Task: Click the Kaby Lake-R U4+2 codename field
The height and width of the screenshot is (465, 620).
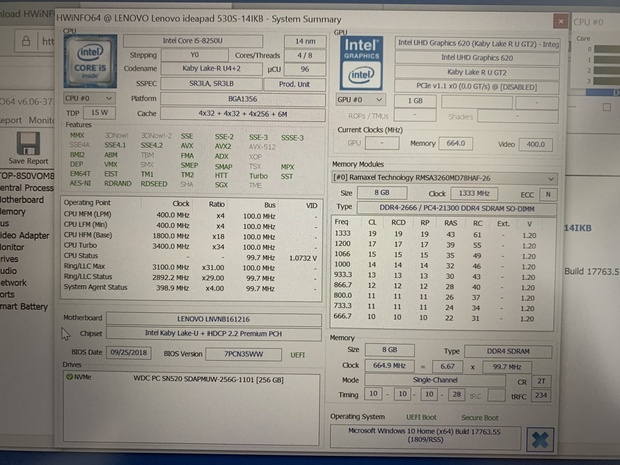Action: (x=211, y=68)
